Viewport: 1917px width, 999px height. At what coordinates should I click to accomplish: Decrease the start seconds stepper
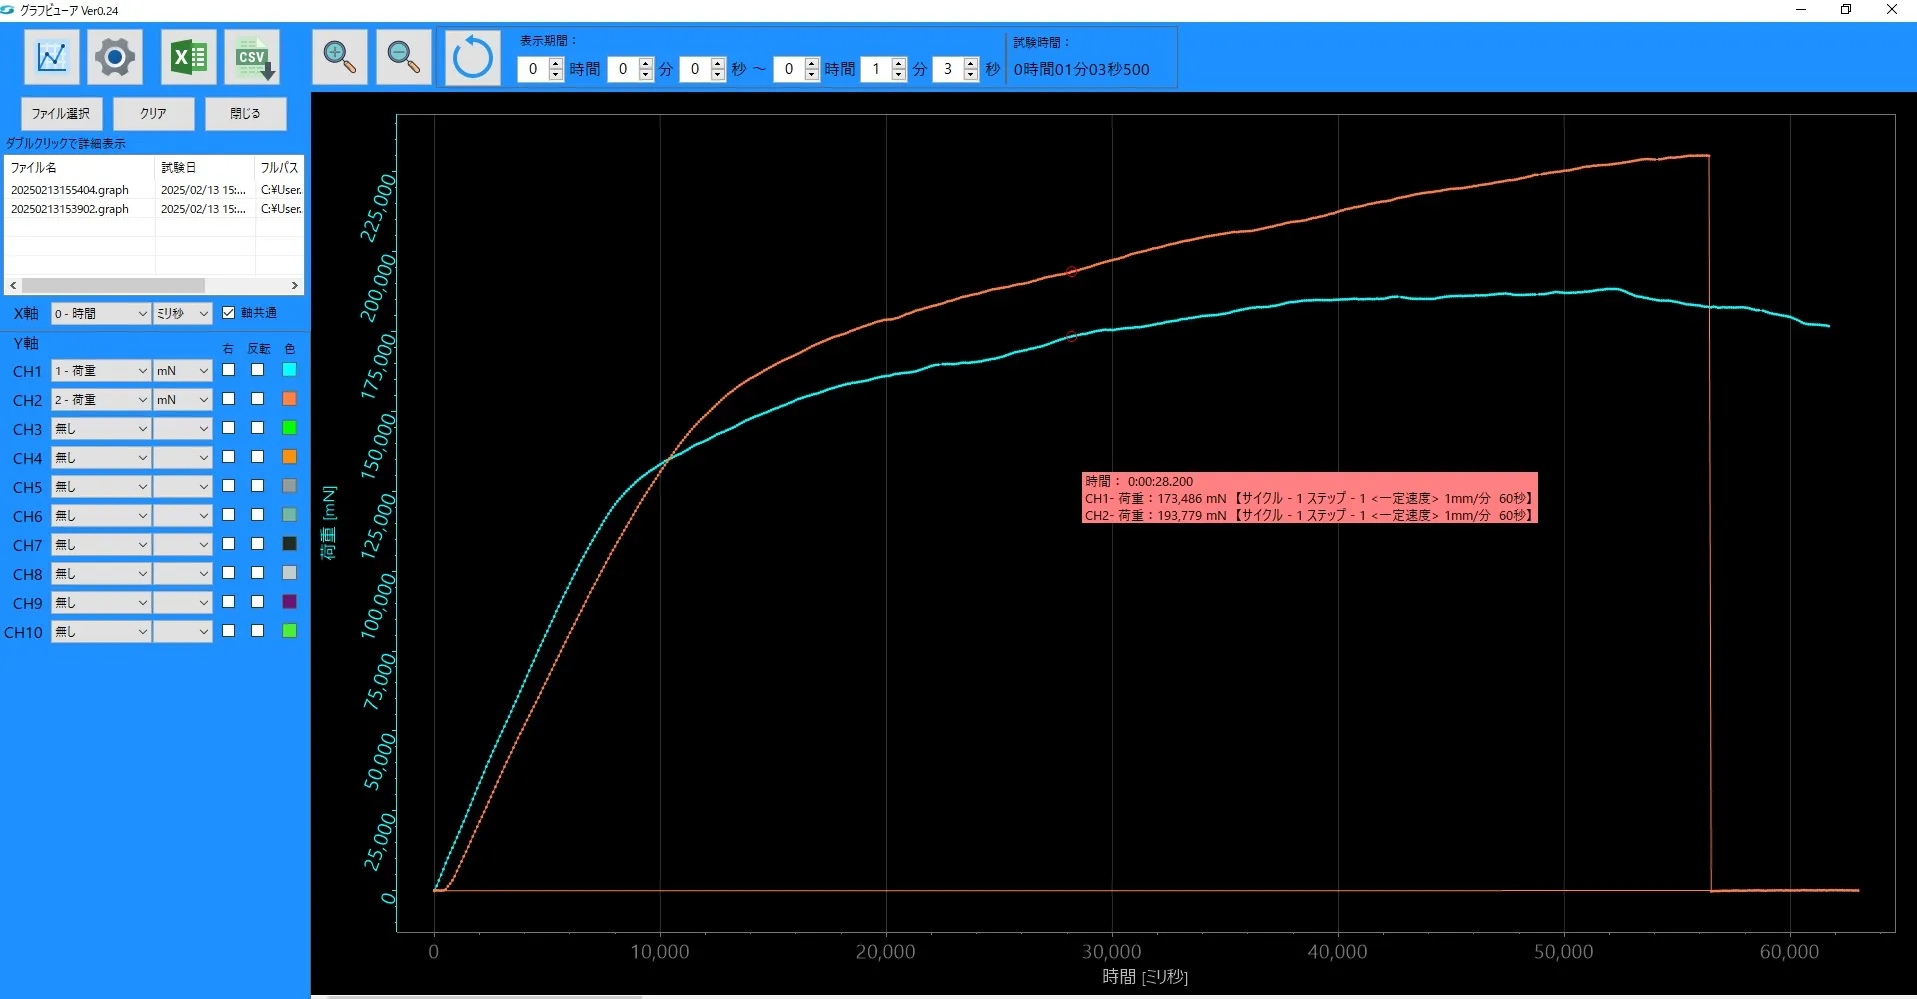click(717, 75)
